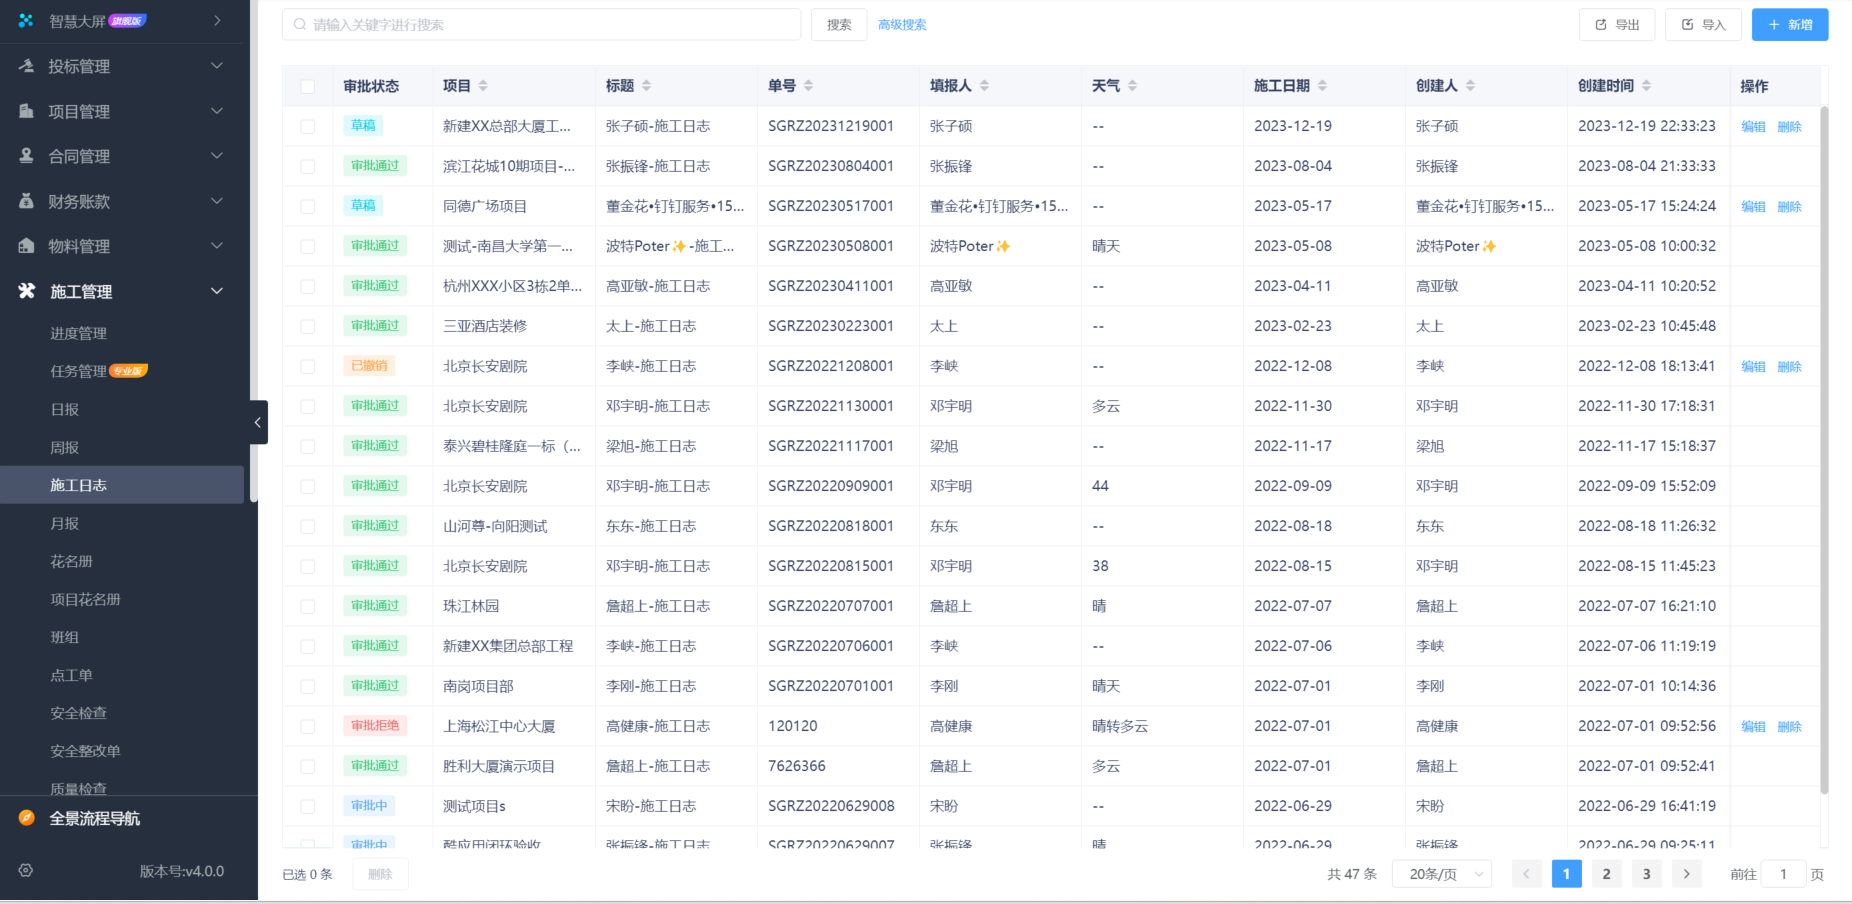This screenshot has height=904, width=1852.
Task: Click the 高级搜索 advanced search link
Action: 900,24
